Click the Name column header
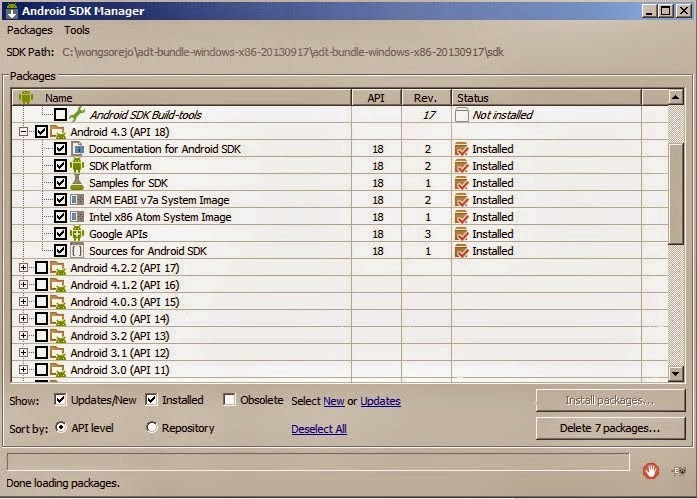Viewport: 697px width, 499px height. (181, 97)
